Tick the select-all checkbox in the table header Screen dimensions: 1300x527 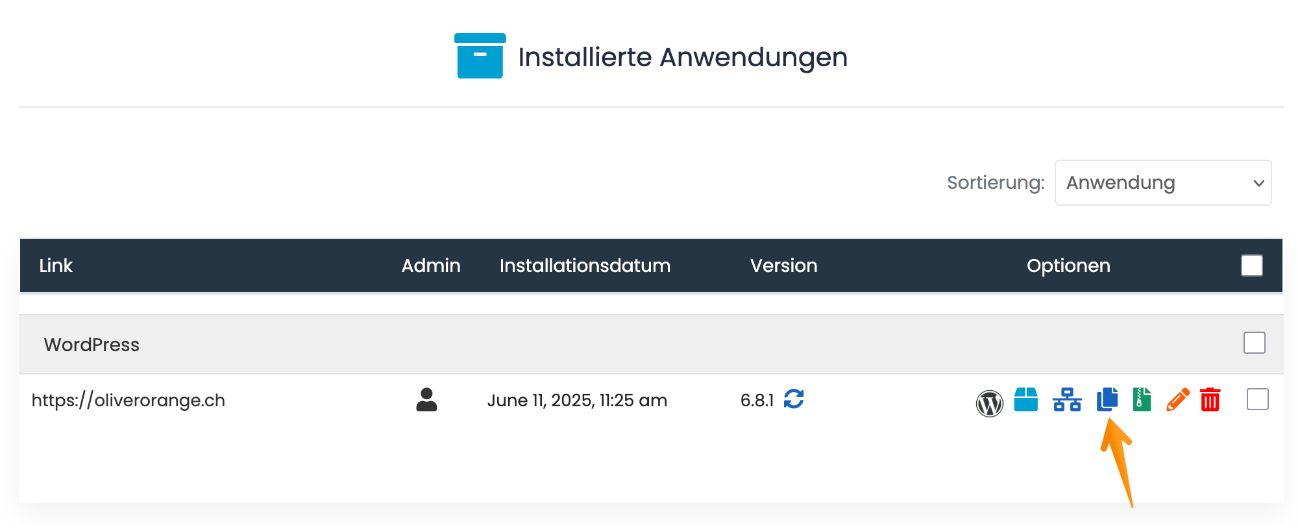coord(1251,265)
